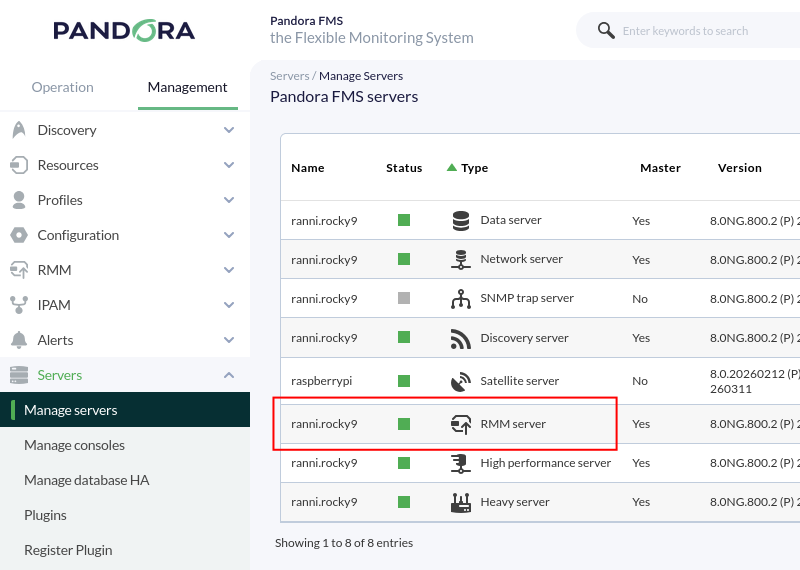This screenshot has width=800, height=570.
Task: Sort table by Name column
Action: (308, 168)
